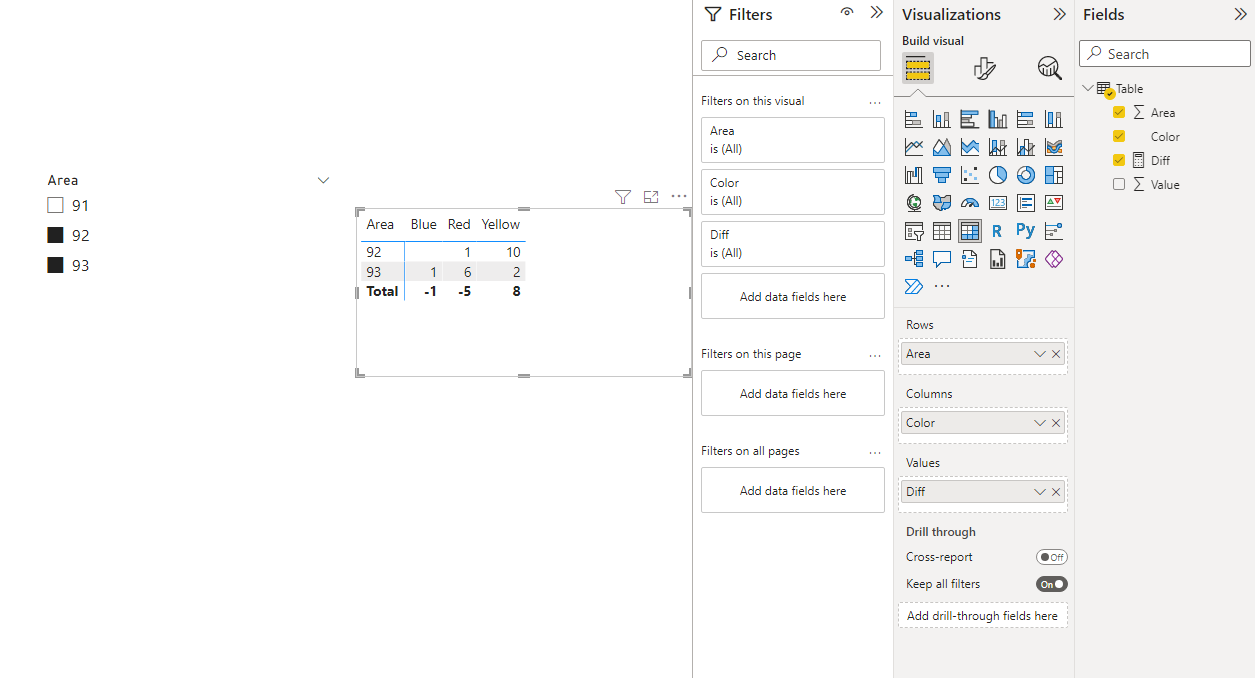Remove Diff from Values well
Viewport: 1255px width, 678px height.
point(1056,492)
